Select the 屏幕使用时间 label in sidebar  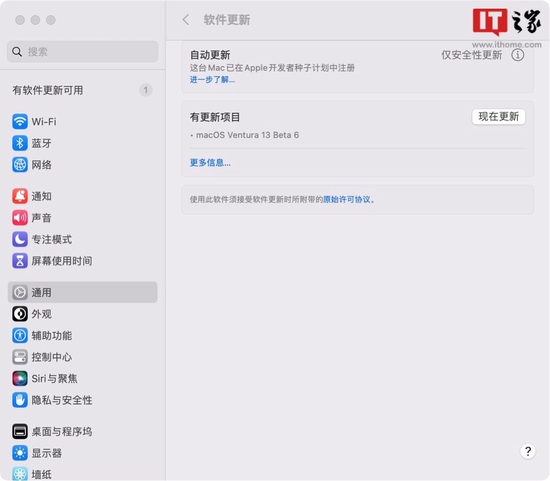(x=62, y=261)
